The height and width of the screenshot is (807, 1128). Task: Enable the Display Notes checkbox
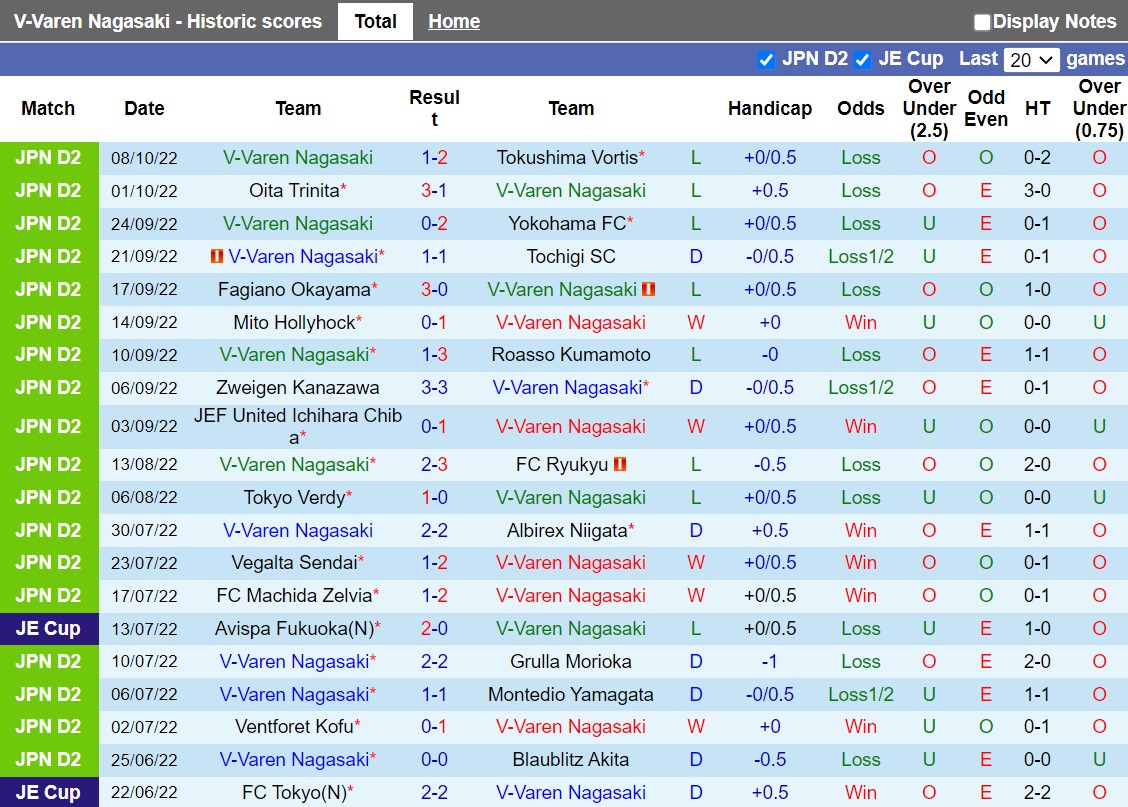click(981, 21)
